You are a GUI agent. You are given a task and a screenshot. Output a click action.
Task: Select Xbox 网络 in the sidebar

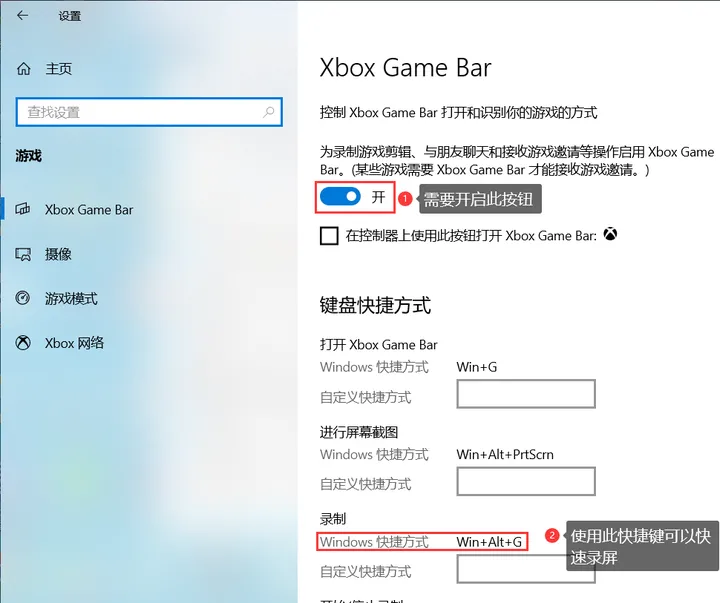(x=74, y=343)
